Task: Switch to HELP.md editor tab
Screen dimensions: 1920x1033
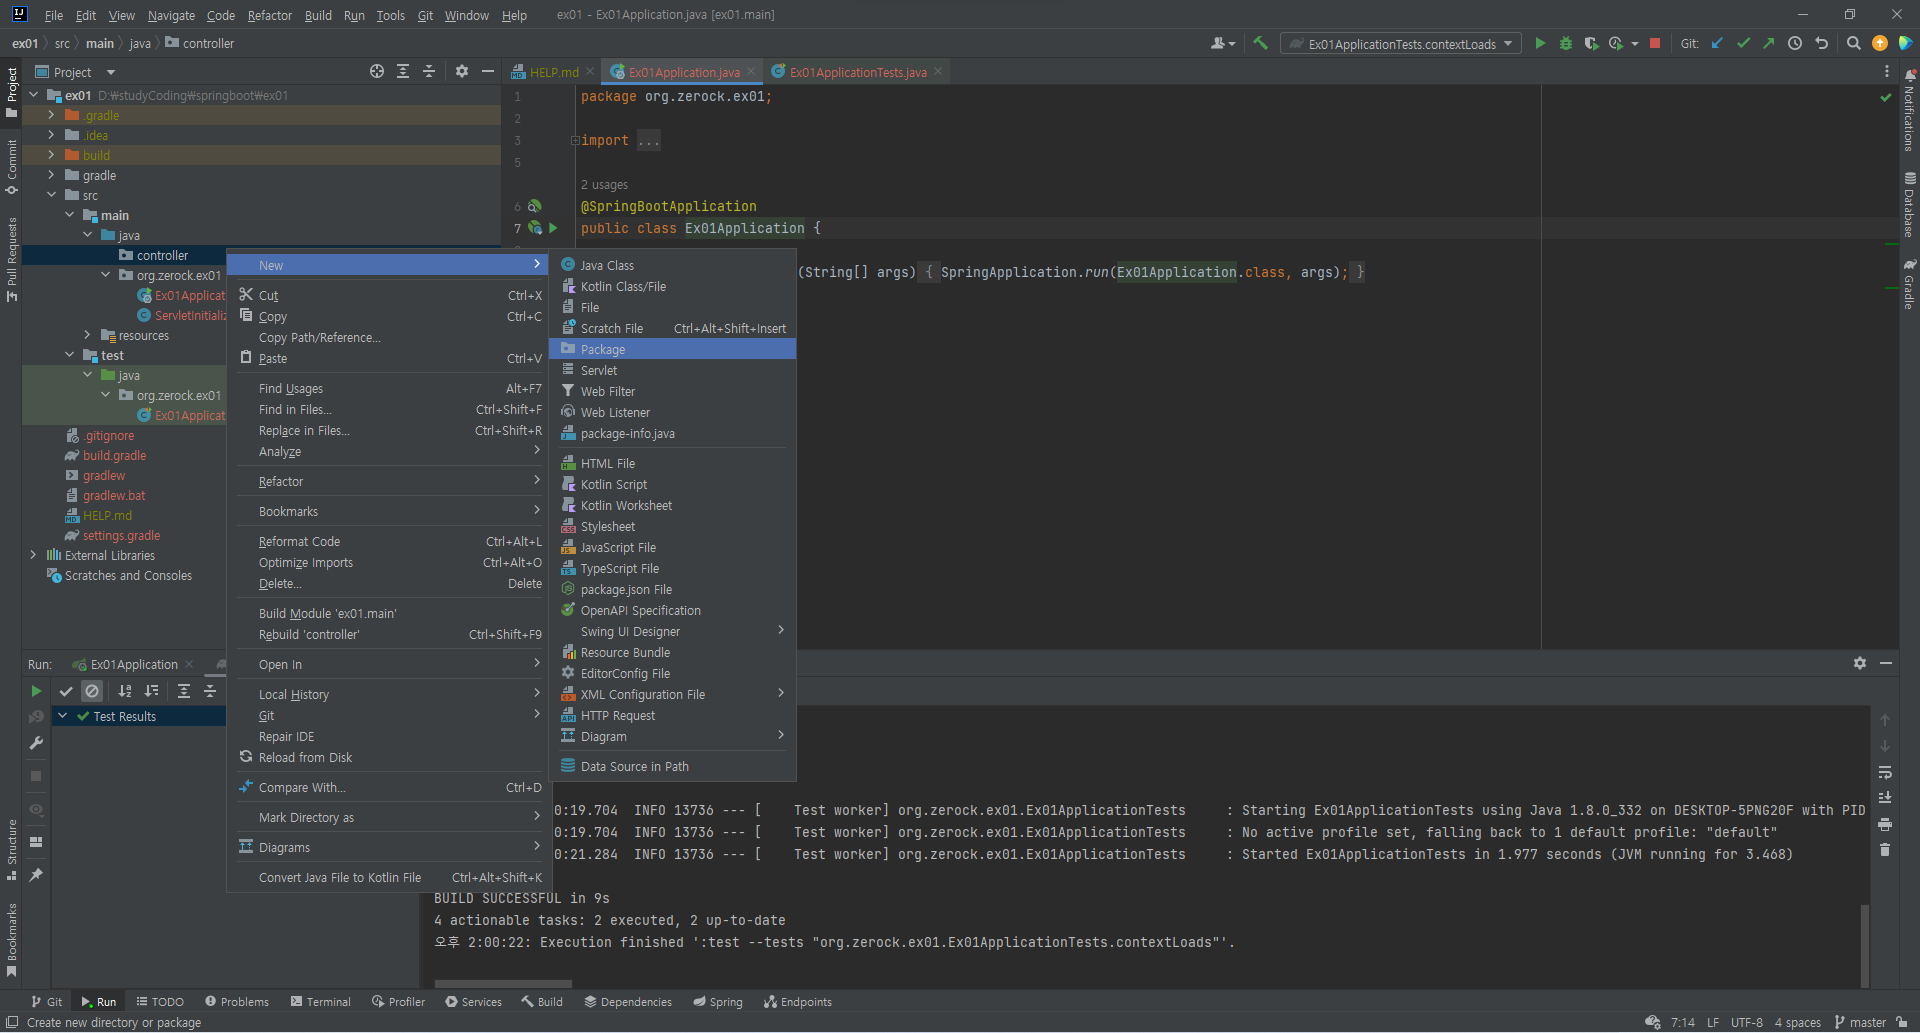Action: point(554,72)
